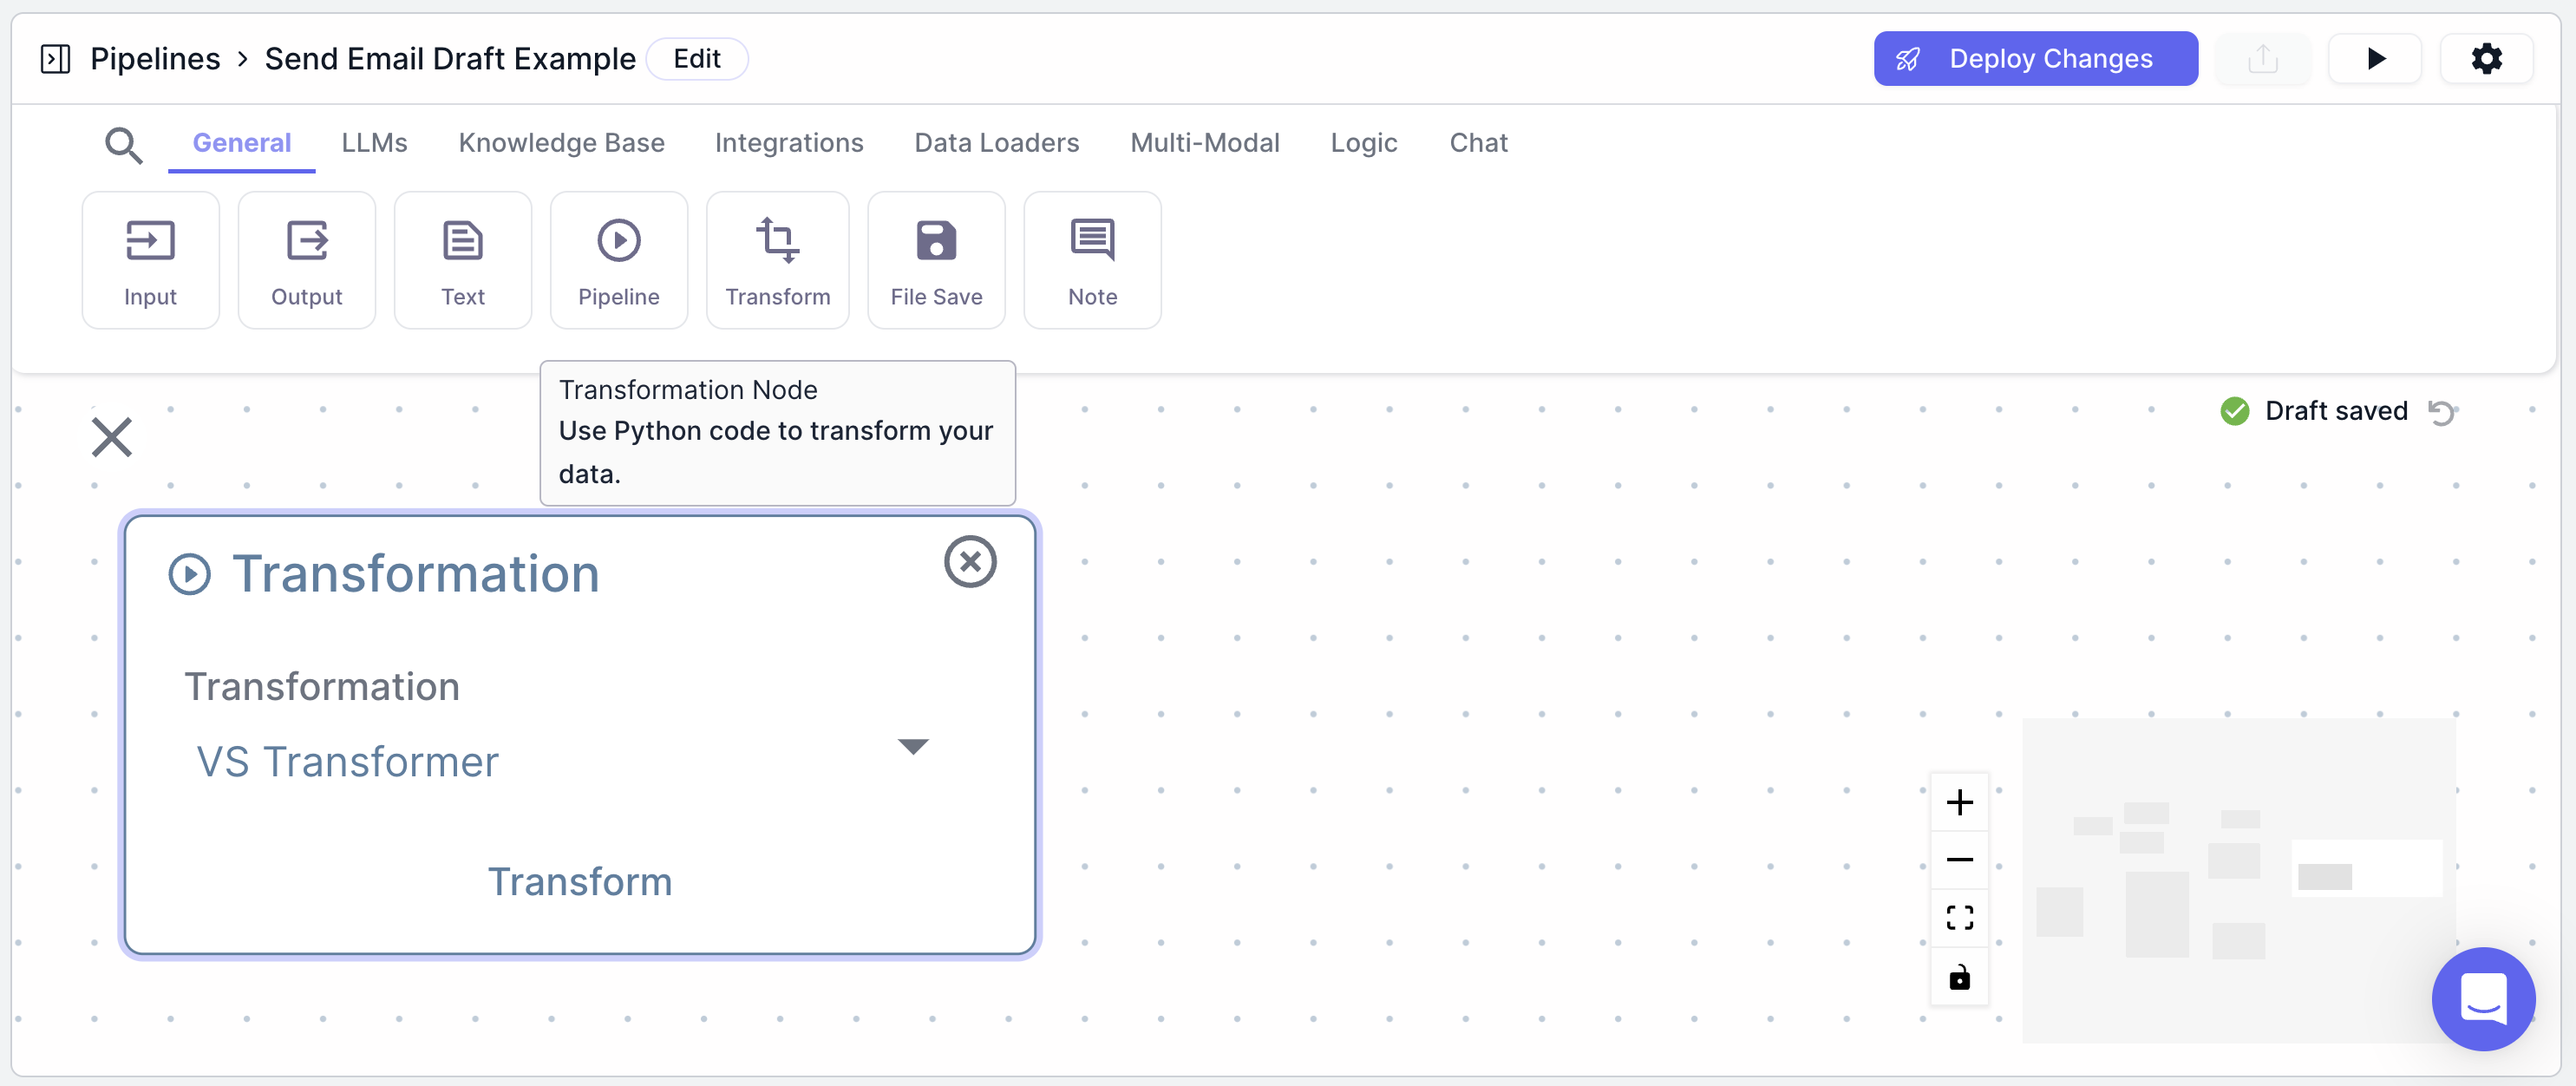
Task: Add an Input node from the toolbar
Action: (150, 260)
